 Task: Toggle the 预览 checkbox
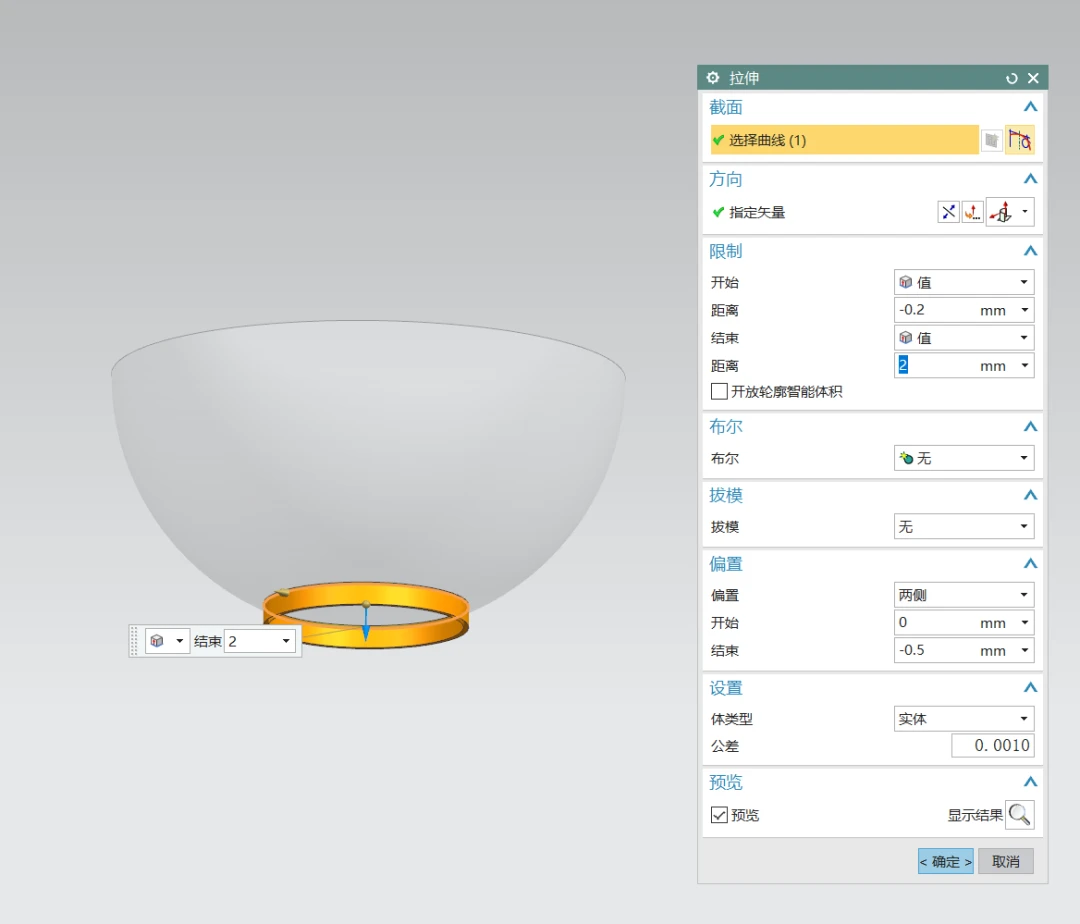[x=719, y=815]
